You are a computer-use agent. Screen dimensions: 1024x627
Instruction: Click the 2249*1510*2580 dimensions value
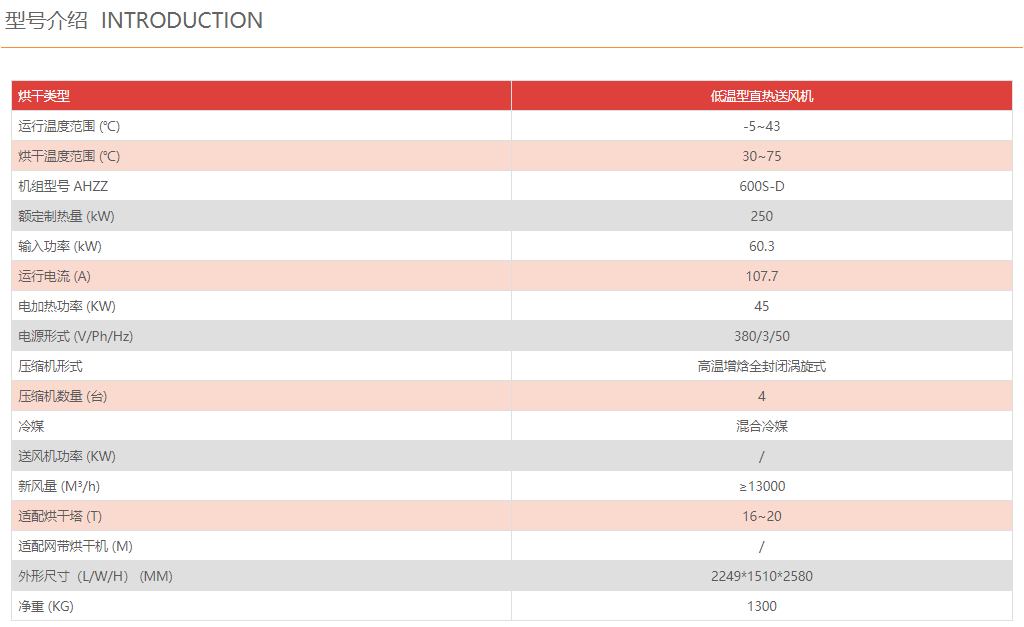[x=761, y=576]
